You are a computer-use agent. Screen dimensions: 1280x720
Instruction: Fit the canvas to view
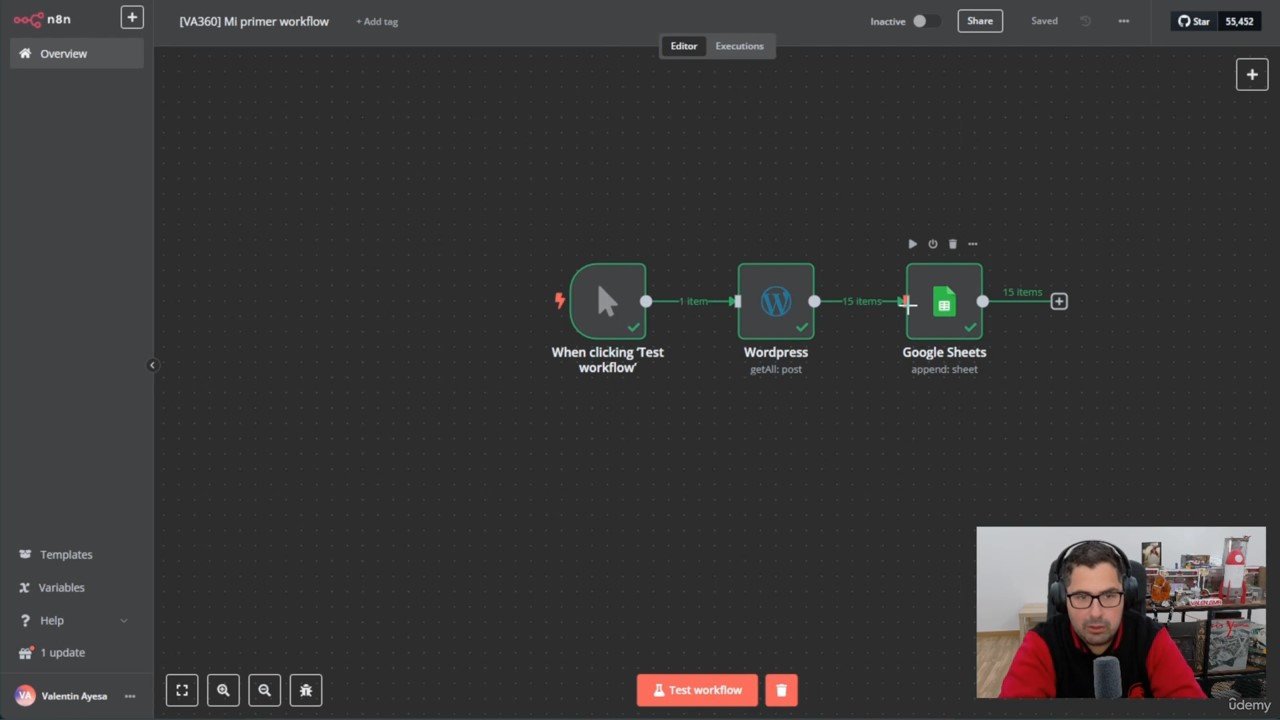[182, 690]
